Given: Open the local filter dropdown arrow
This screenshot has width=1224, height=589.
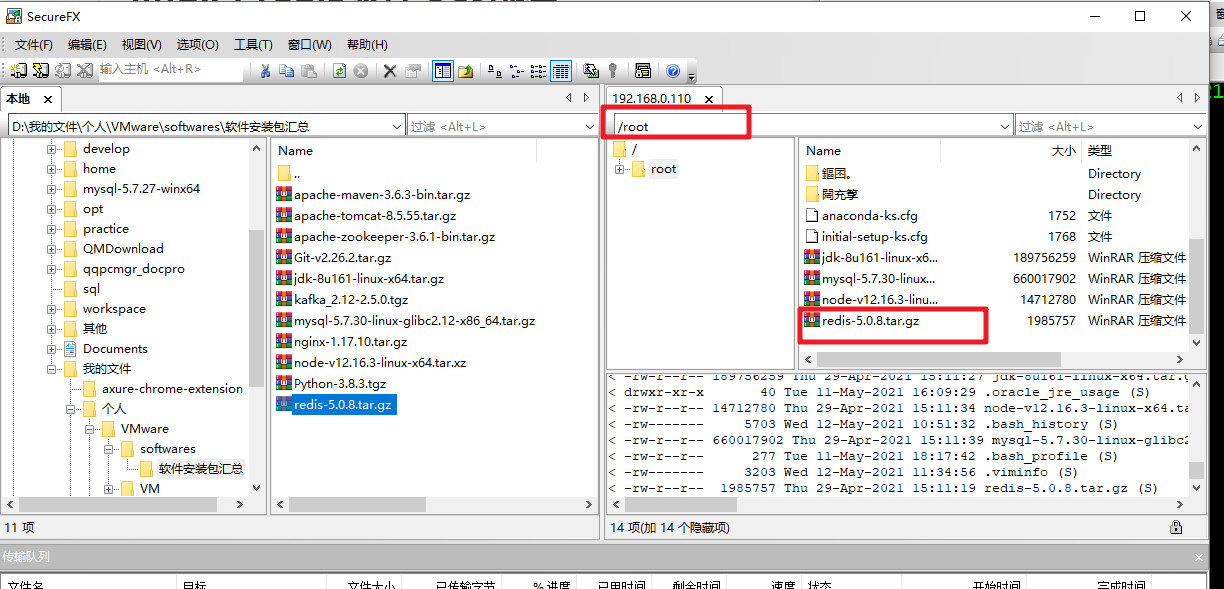Looking at the screenshot, I should coord(589,126).
